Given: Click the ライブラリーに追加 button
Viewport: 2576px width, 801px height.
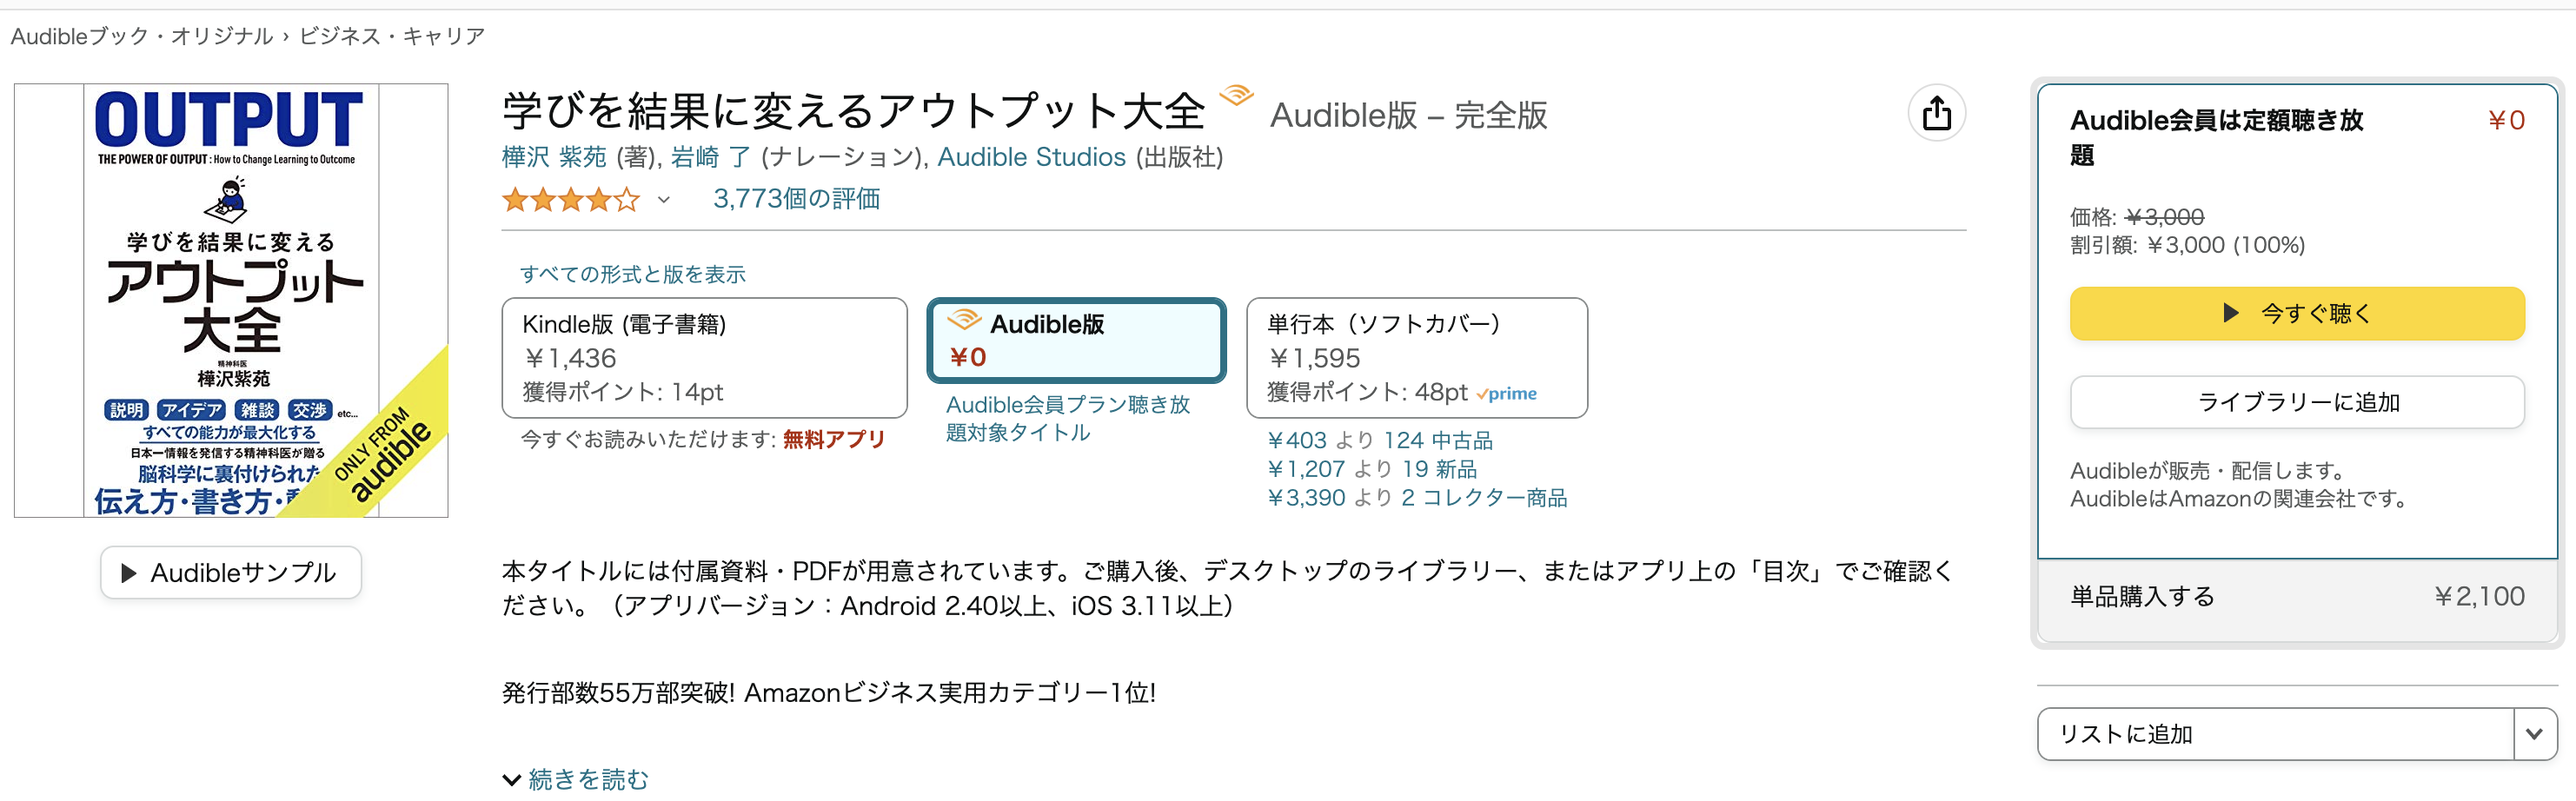Looking at the screenshot, I should (x=2296, y=402).
